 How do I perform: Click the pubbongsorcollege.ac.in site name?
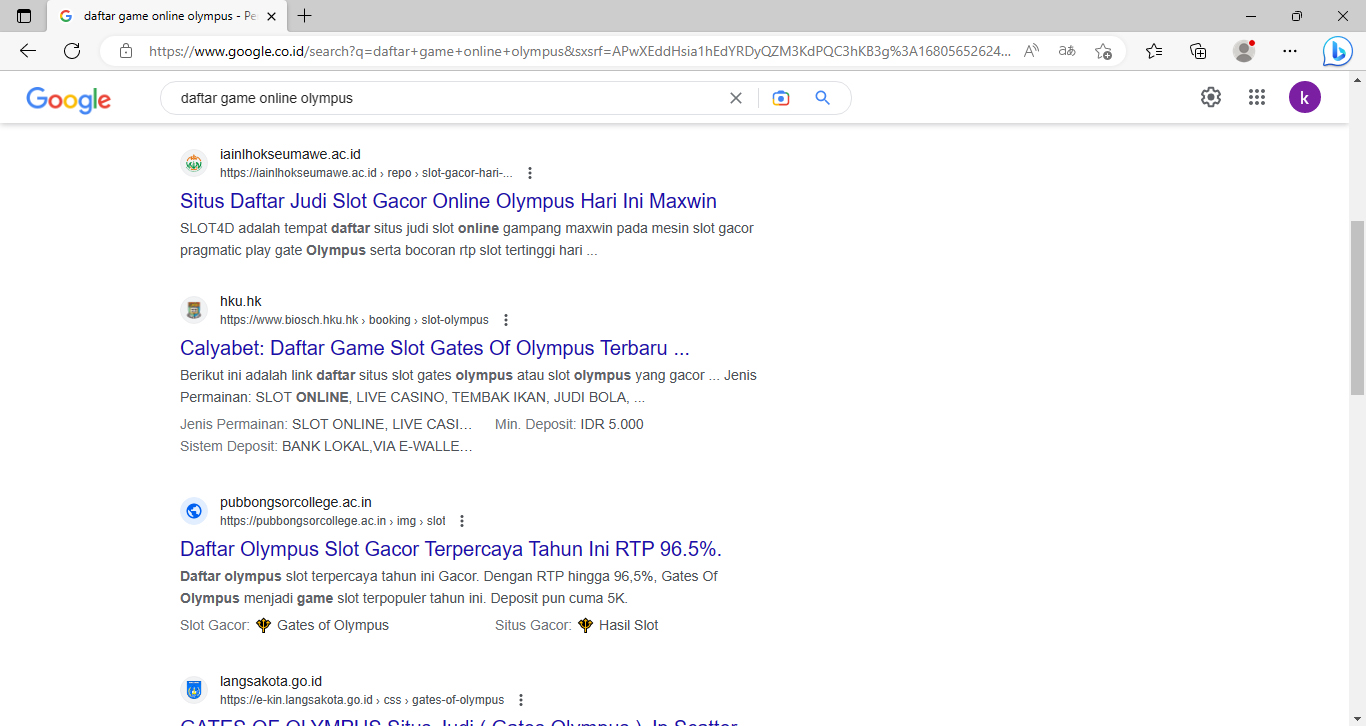[296, 502]
